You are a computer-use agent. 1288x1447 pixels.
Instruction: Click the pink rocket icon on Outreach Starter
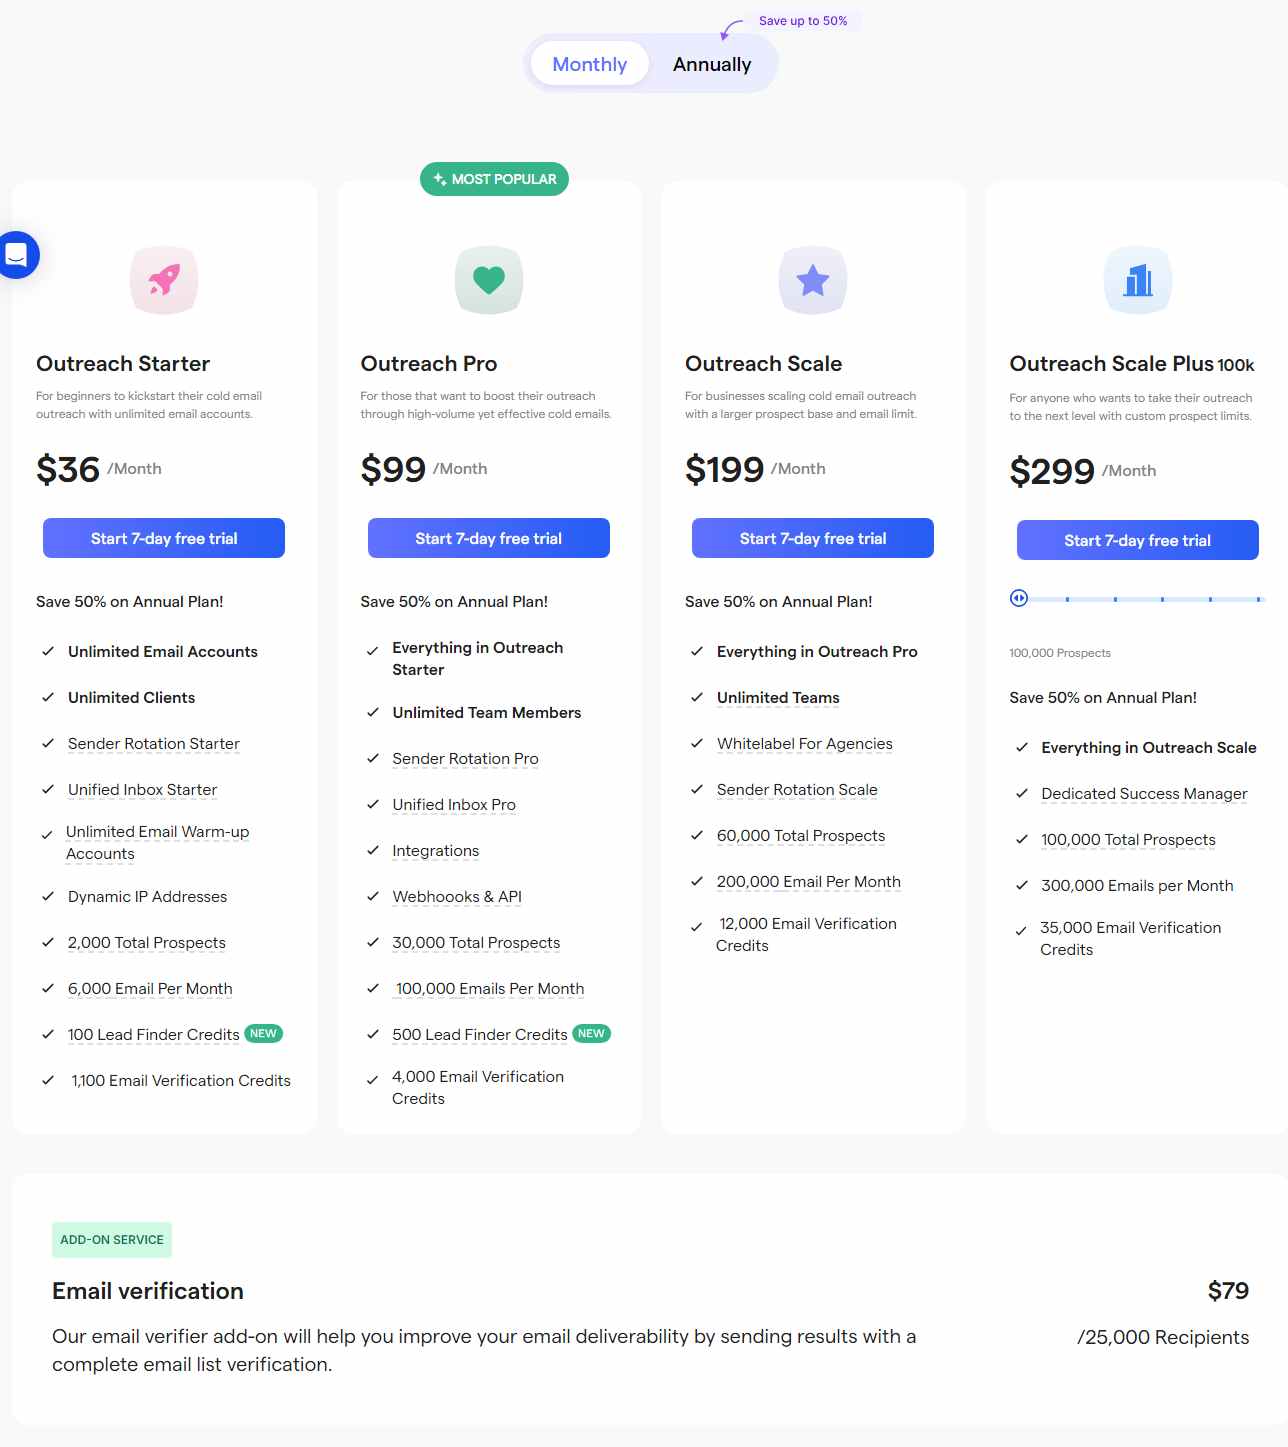[164, 281]
